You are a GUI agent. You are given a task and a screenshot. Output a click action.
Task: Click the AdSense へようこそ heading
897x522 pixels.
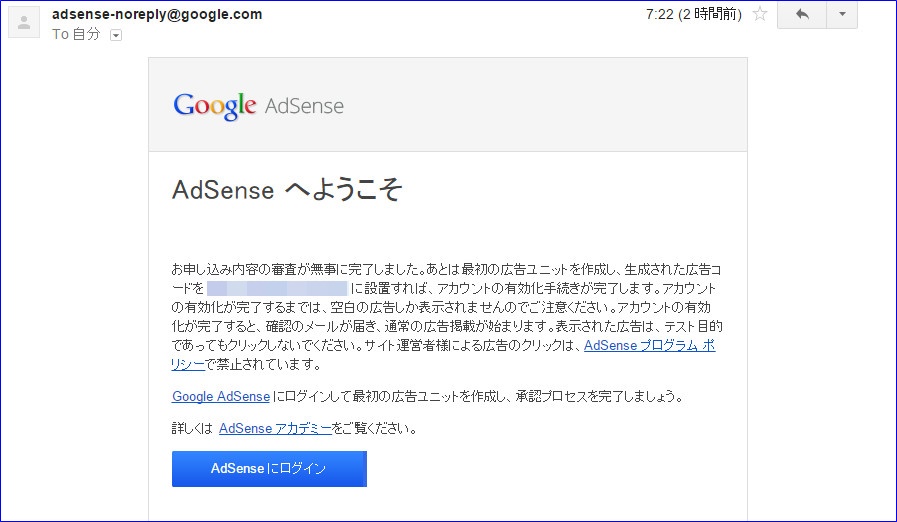pyautogui.click(x=287, y=189)
